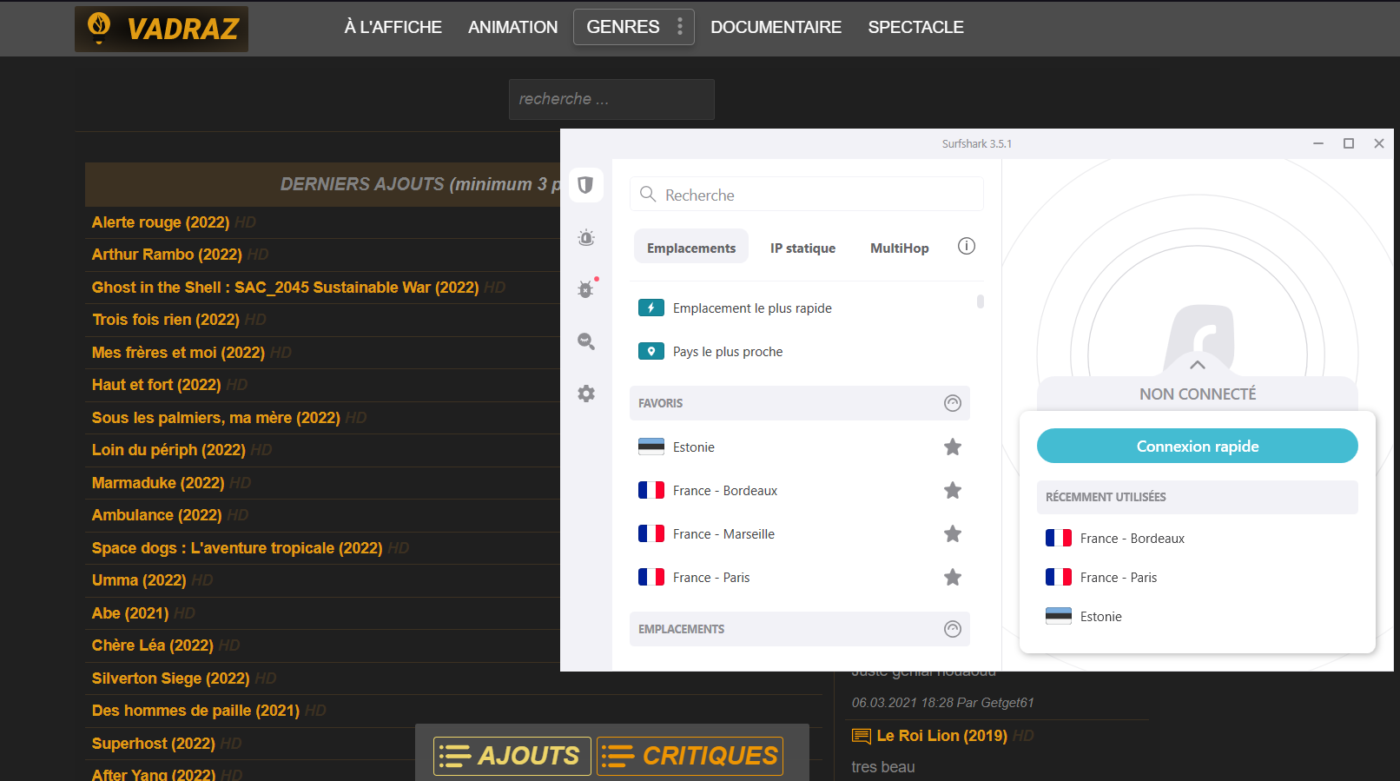This screenshot has width=1400, height=781.
Task: Open Le Roi Lion (2019) review link
Action: [x=942, y=735]
